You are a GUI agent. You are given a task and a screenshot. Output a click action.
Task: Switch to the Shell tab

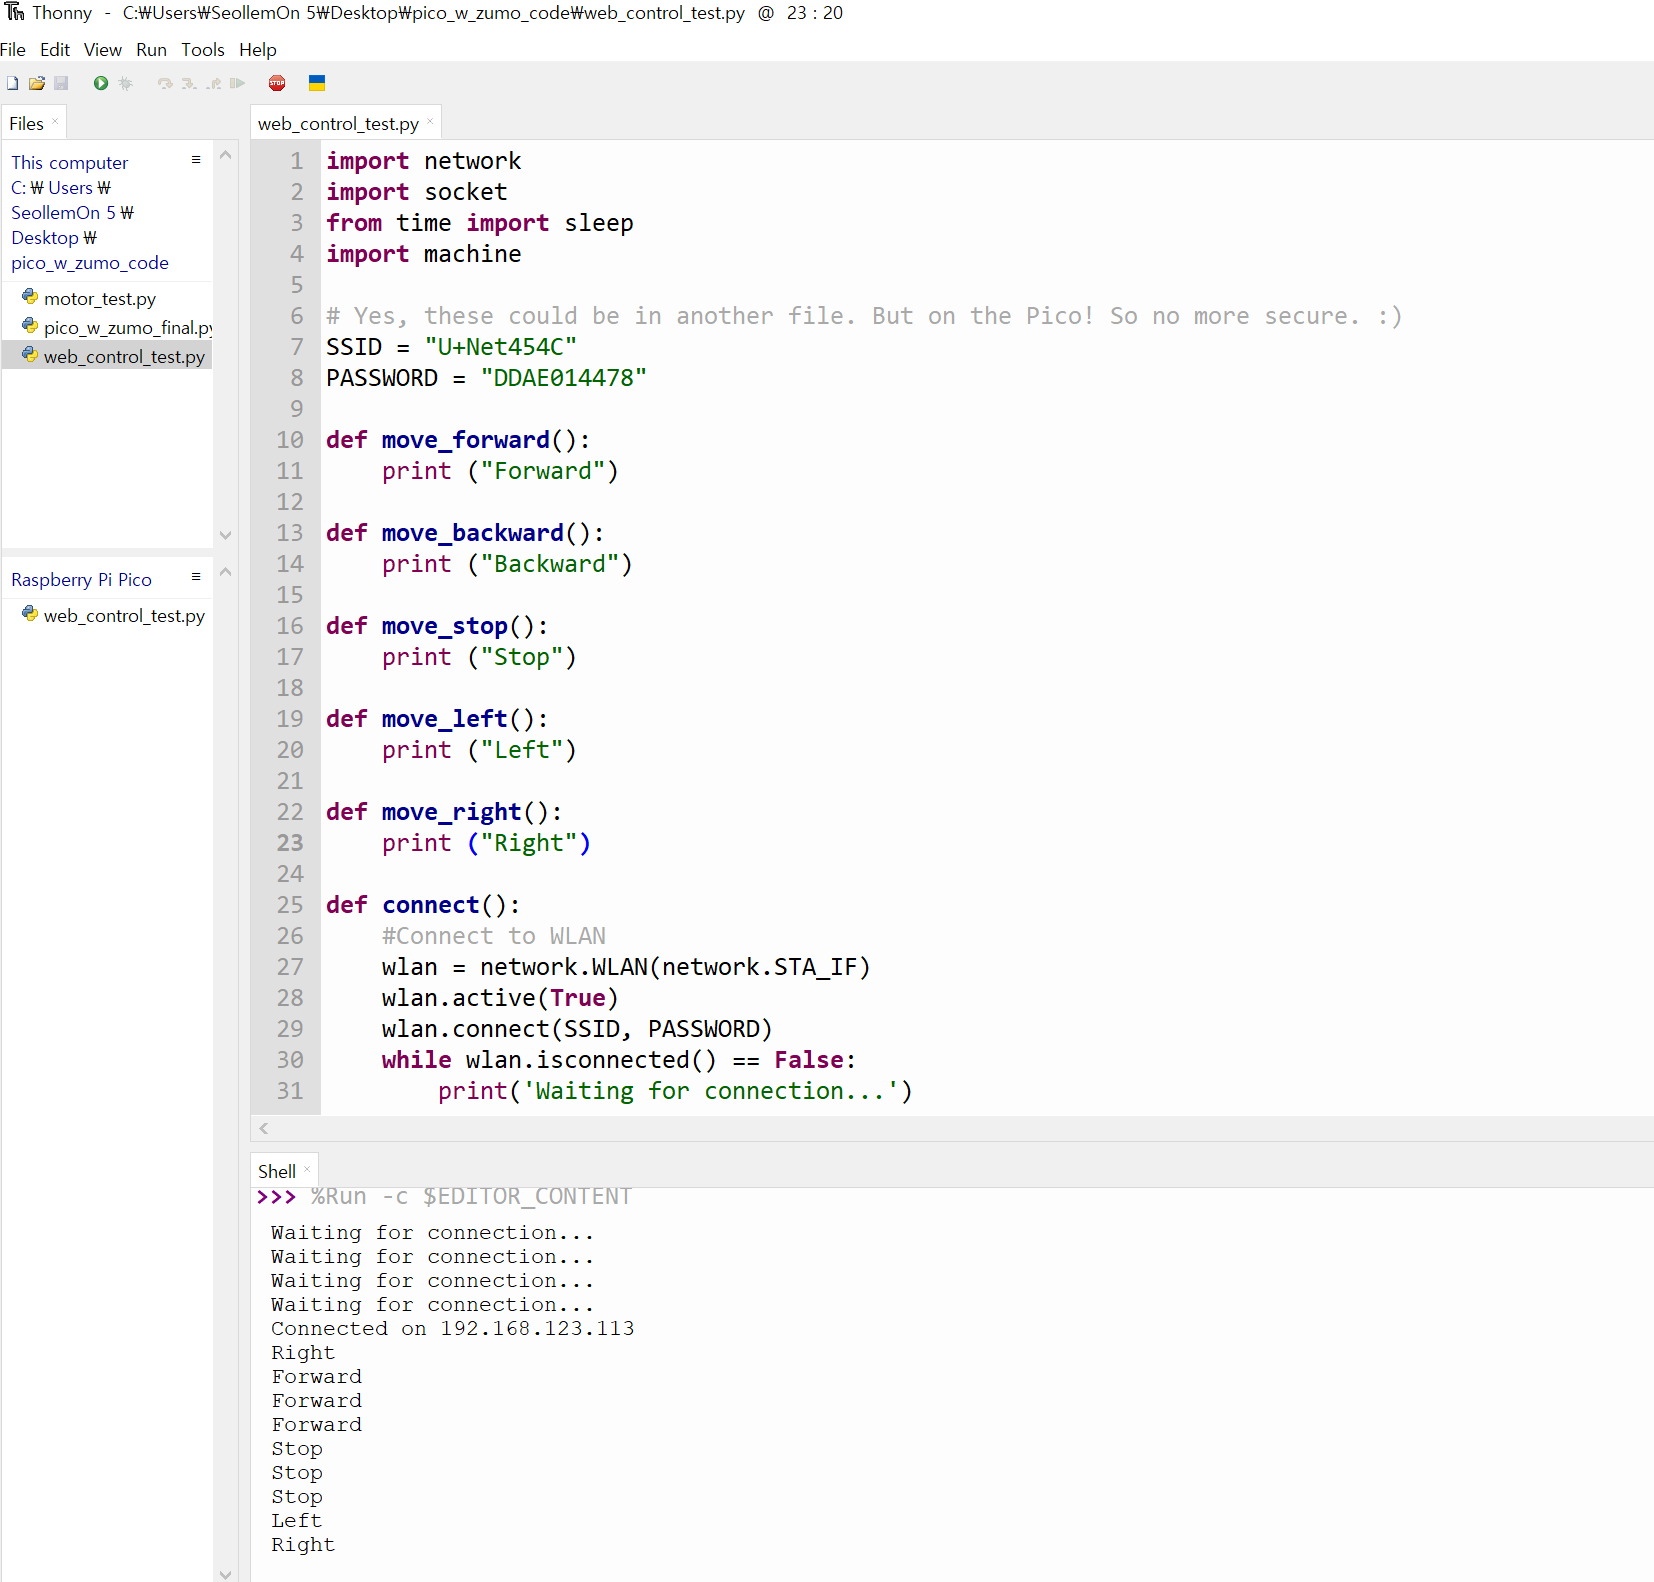[x=276, y=1170]
